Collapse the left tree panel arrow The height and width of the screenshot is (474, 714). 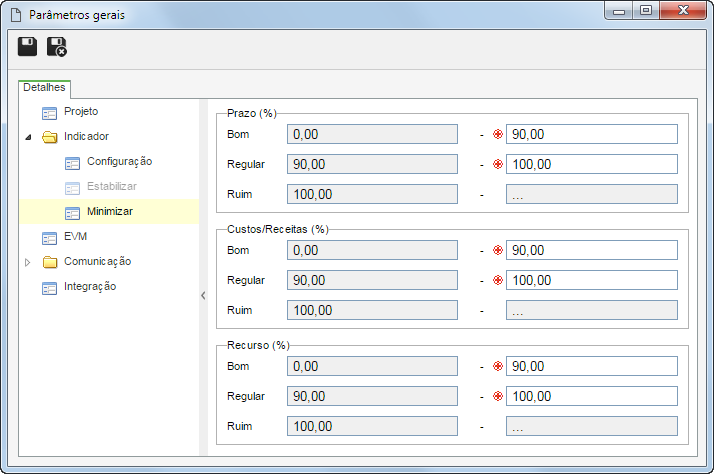(203, 296)
